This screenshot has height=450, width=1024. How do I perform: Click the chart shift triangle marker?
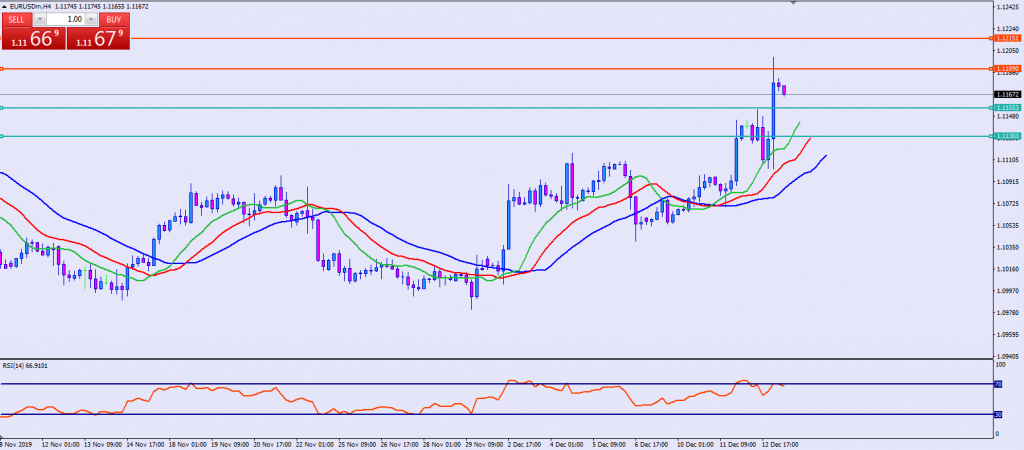click(x=794, y=4)
